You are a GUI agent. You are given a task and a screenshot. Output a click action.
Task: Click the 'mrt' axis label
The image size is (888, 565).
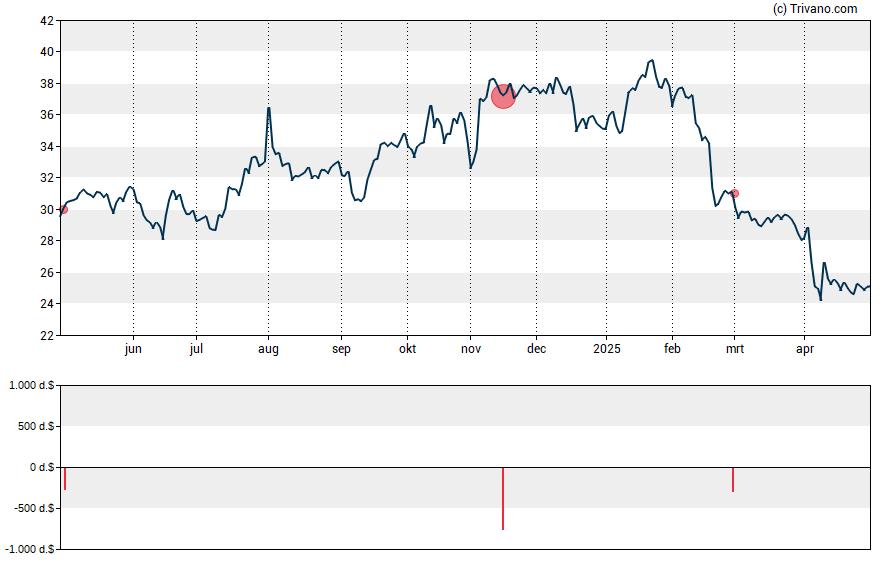pos(735,349)
